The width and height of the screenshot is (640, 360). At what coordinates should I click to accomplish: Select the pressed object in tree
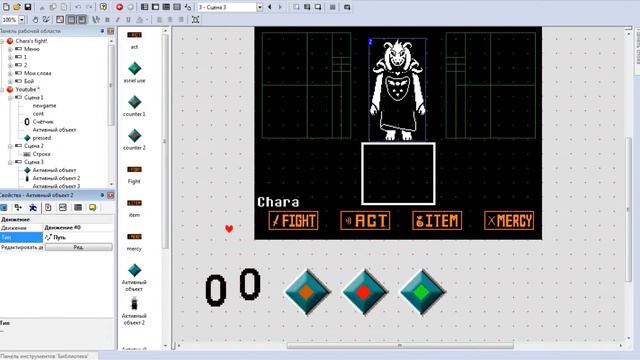[42, 138]
